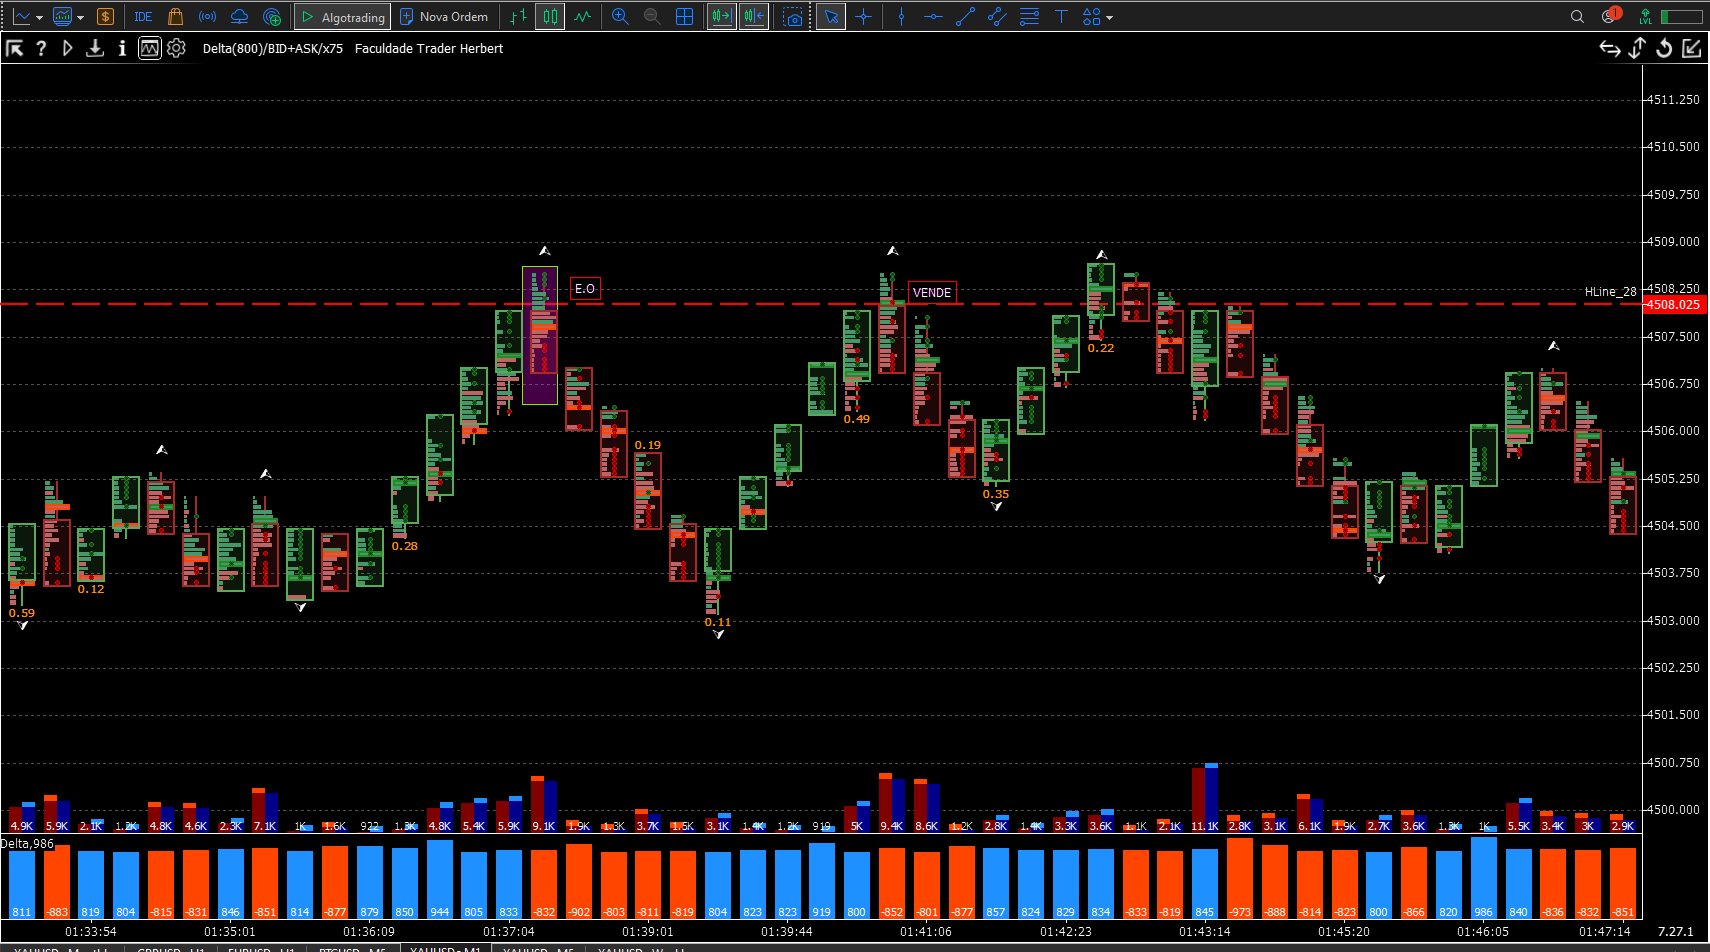Viewport: 1710px width, 952px height.
Task: Switch to the BTCUSD M5 chart tab
Action: pyautogui.click(x=352, y=948)
